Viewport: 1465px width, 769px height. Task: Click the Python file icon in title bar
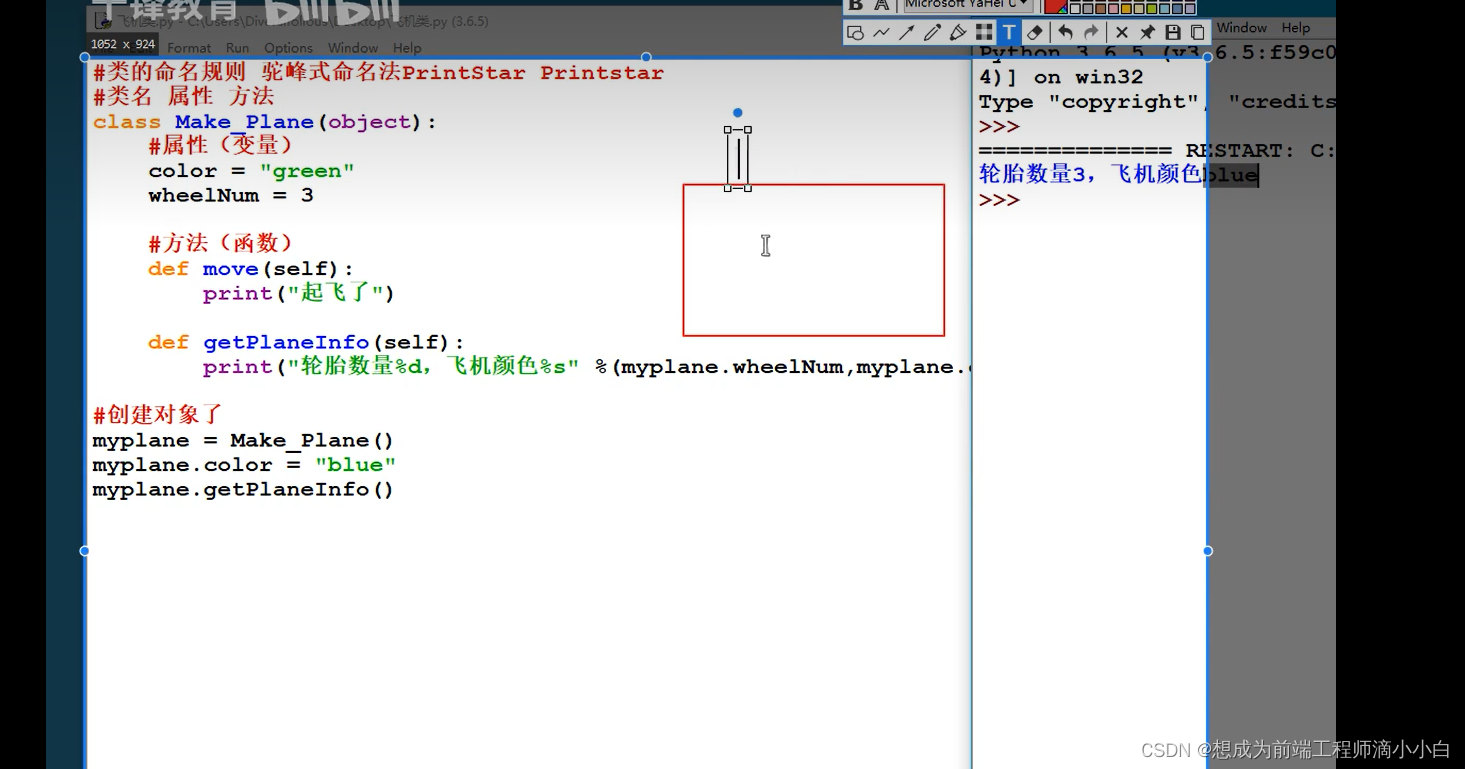102,21
